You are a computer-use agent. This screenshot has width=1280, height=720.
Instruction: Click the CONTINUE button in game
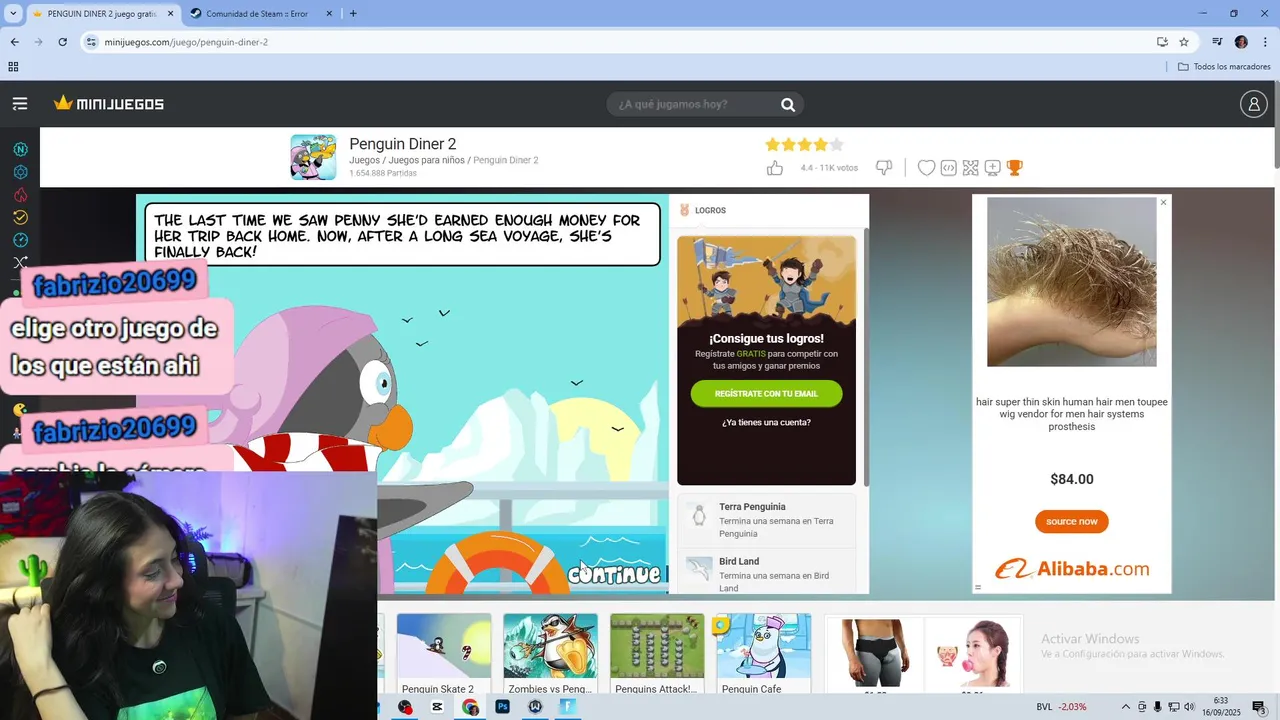pyautogui.click(x=614, y=574)
